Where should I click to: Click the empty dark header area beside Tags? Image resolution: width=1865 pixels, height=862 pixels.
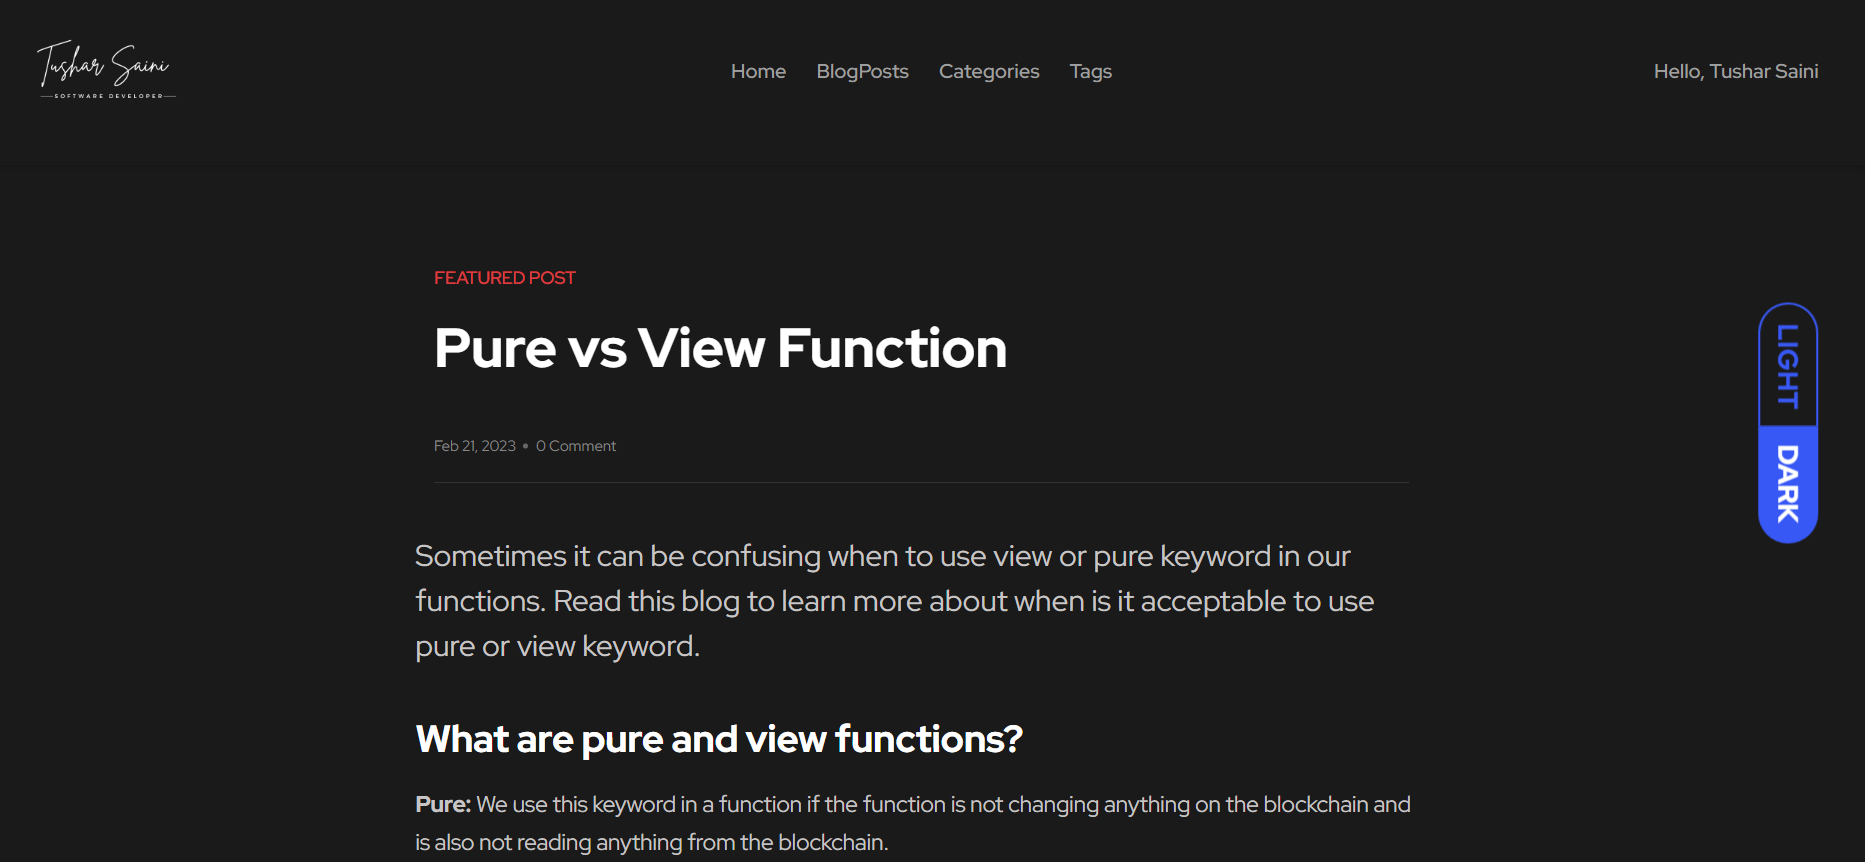pos(1380,71)
